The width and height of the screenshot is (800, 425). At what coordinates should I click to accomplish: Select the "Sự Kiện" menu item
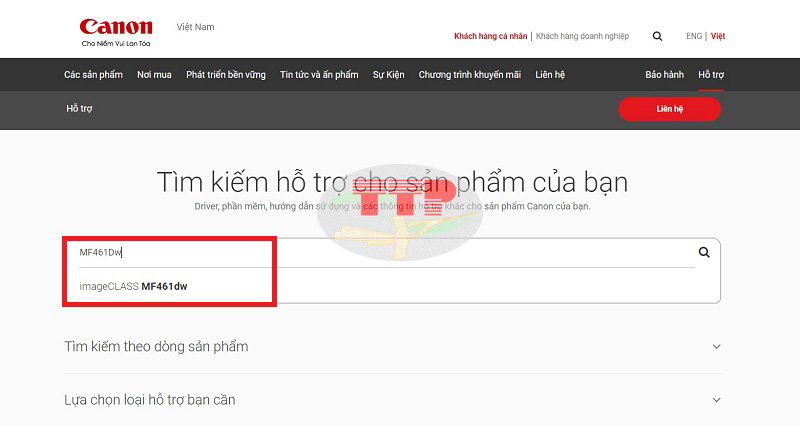(x=388, y=74)
